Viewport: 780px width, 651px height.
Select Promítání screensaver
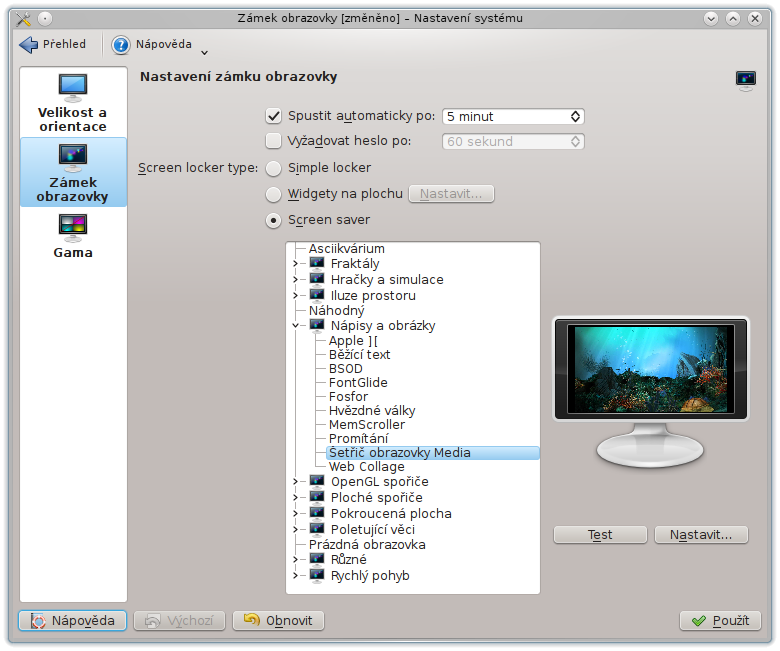point(359,438)
